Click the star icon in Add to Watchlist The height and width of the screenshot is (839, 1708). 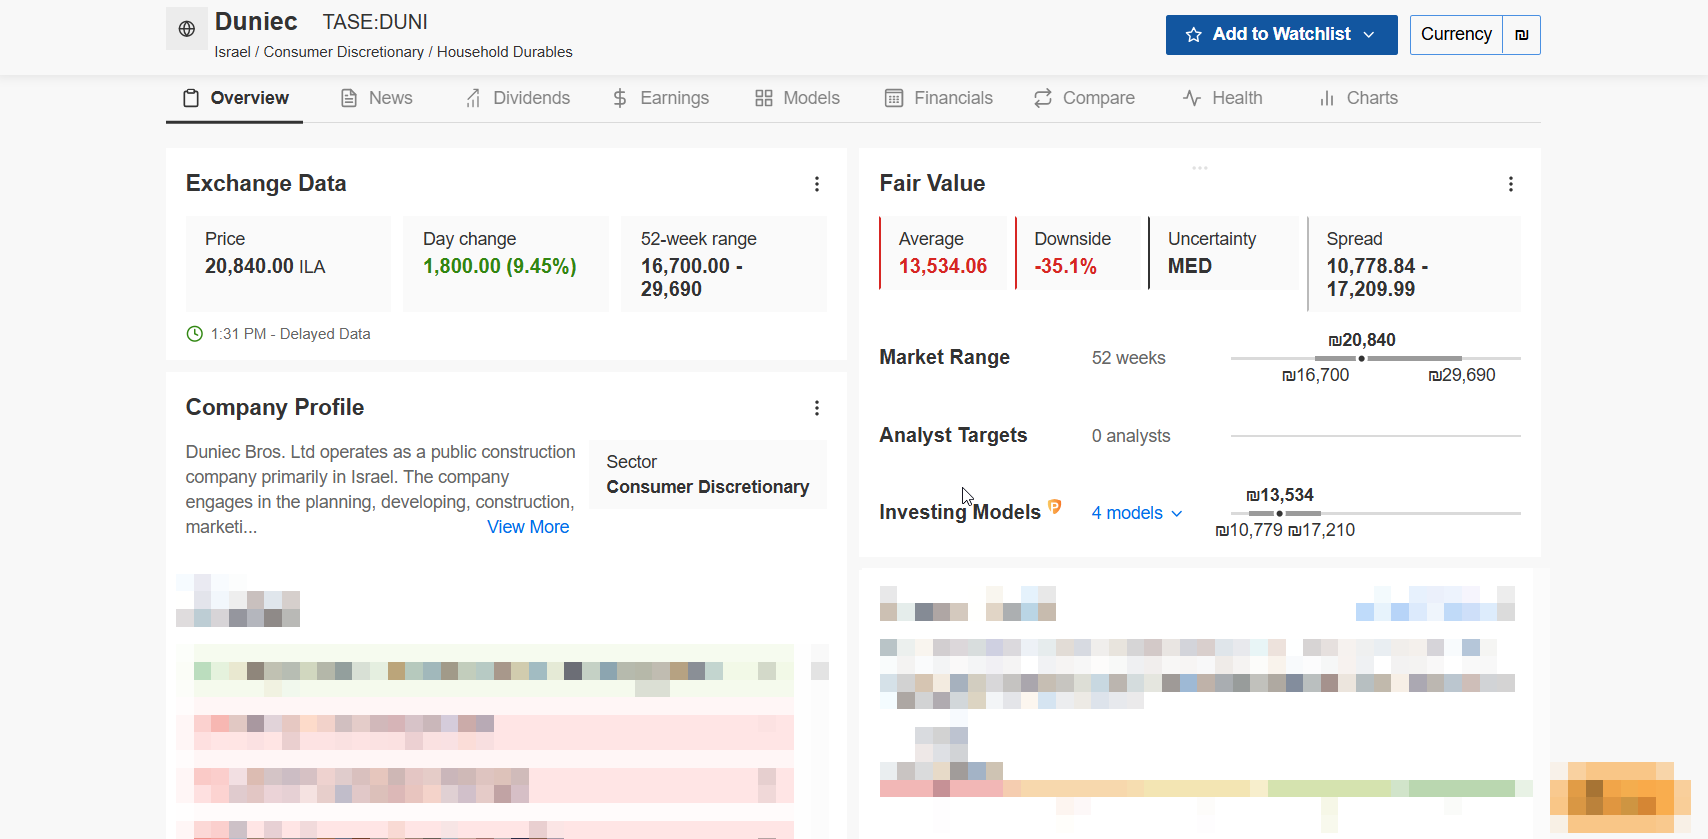[x=1193, y=35]
